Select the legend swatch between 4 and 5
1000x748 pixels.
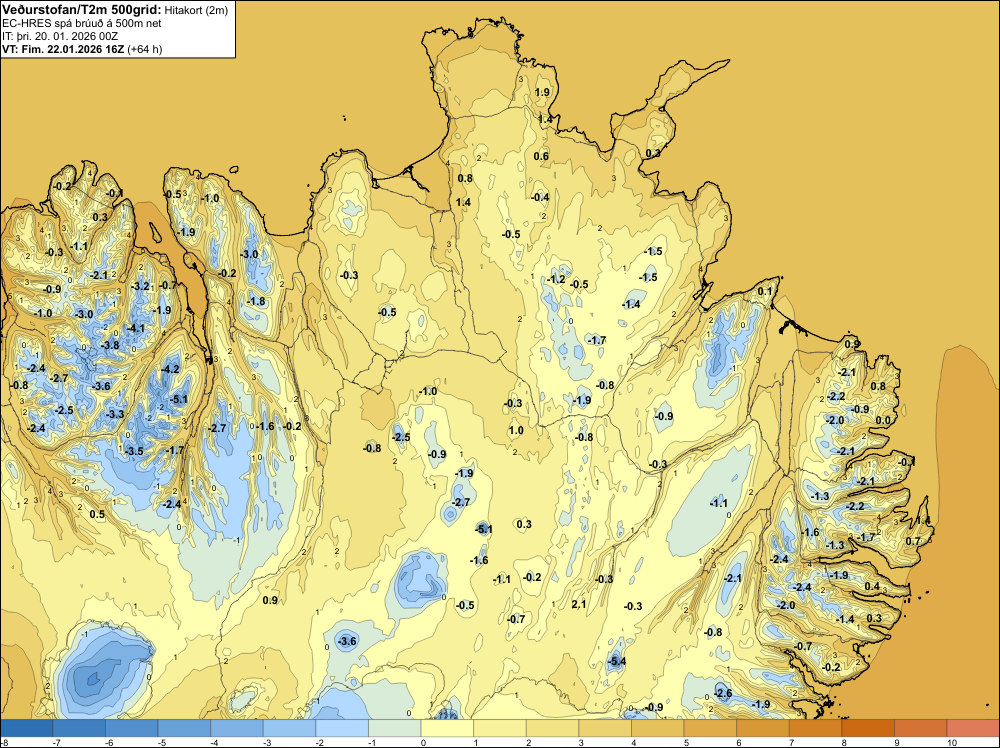point(658,728)
